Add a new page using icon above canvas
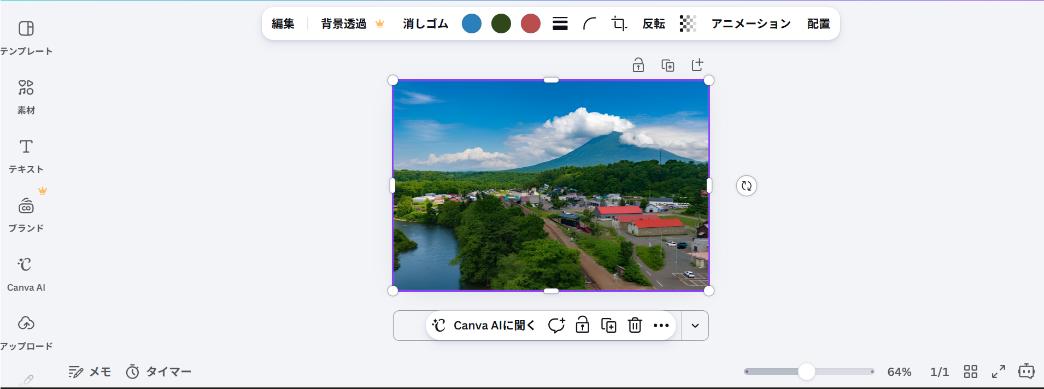Viewport: 1044px width, 389px height. click(x=696, y=65)
